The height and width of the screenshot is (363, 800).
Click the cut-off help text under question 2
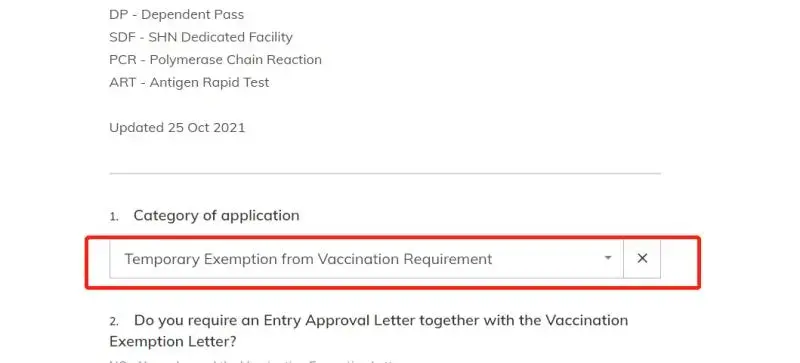pyautogui.click(x=255, y=361)
